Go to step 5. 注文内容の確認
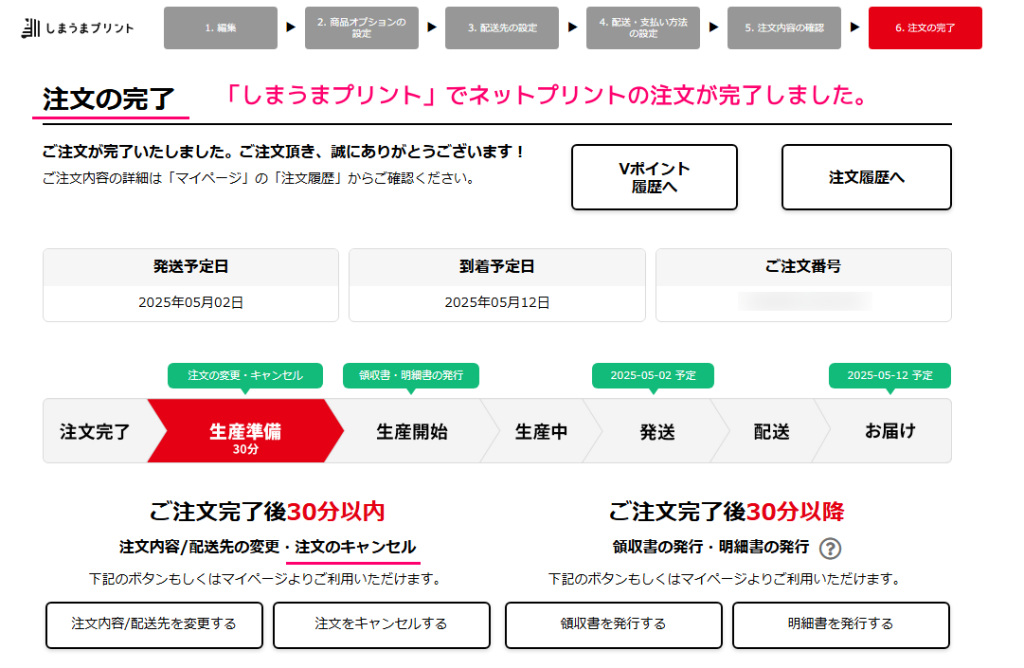Viewport: 1024px width, 668px height. [x=784, y=28]
